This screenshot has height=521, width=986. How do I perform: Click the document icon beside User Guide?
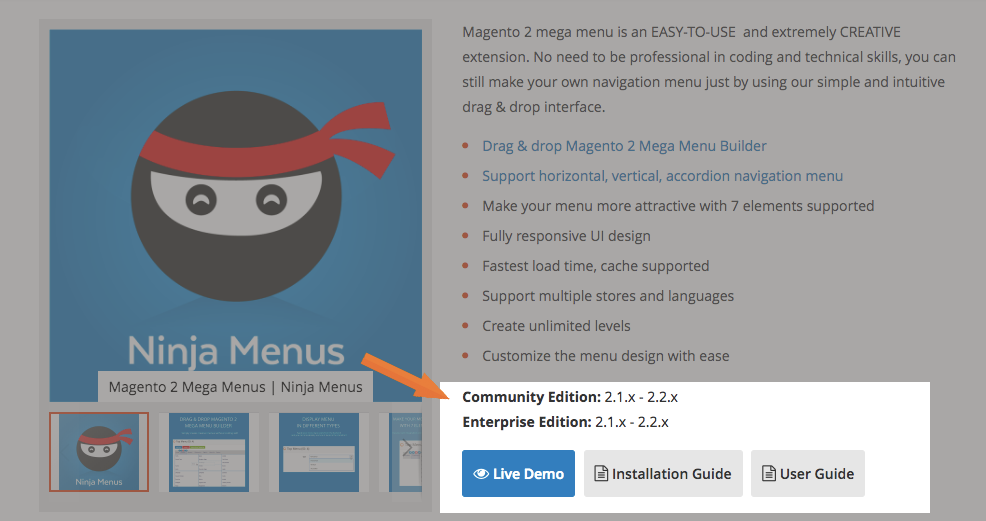pyautogui.click(x=769, y=474)
